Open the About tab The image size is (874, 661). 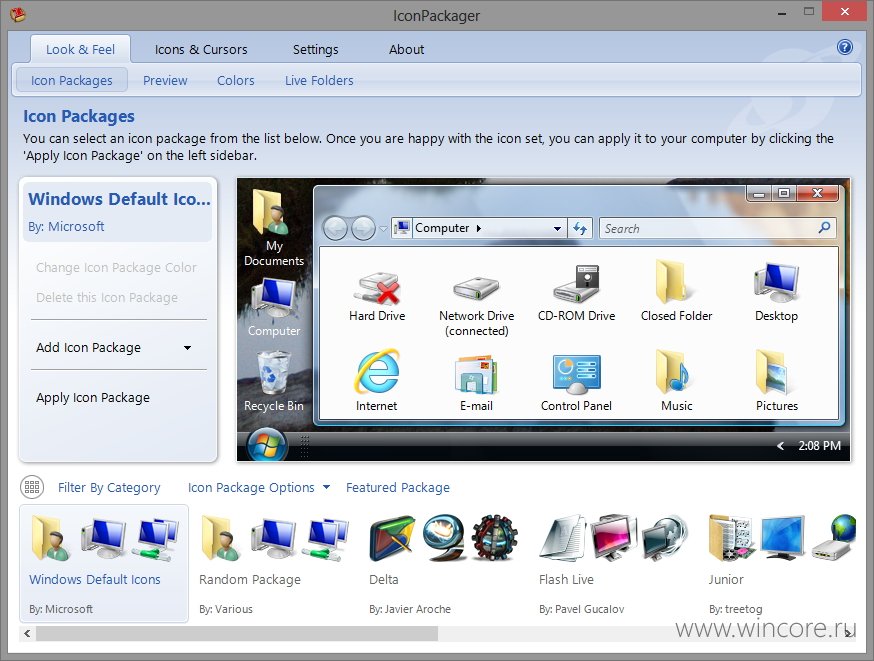coord(406,49)
